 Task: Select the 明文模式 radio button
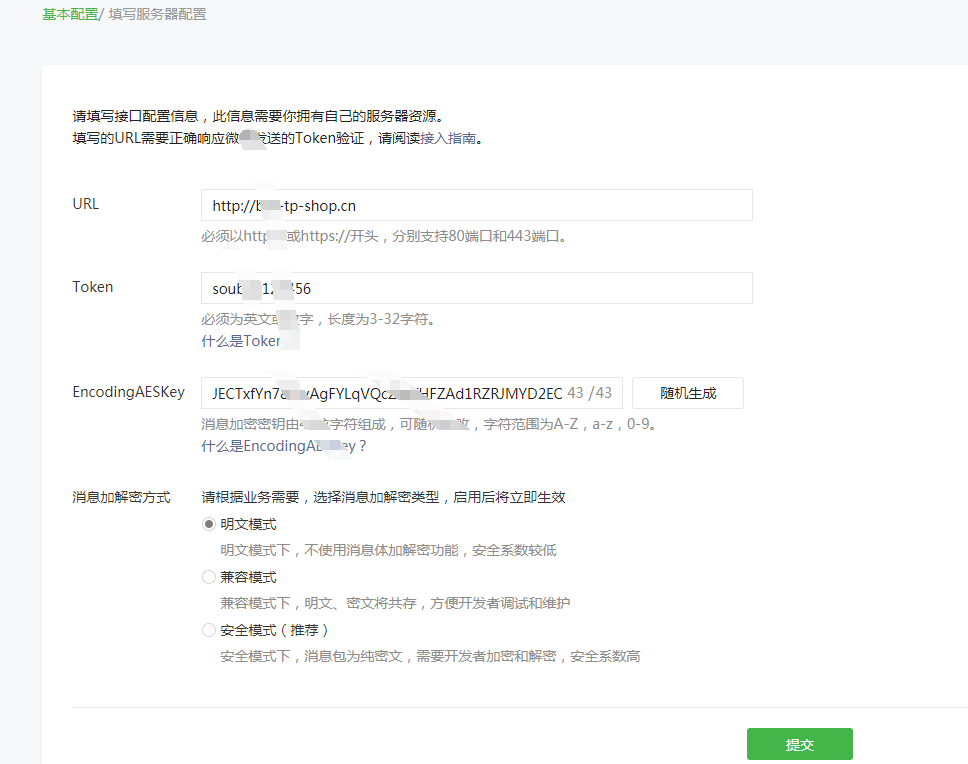point(209,524)
